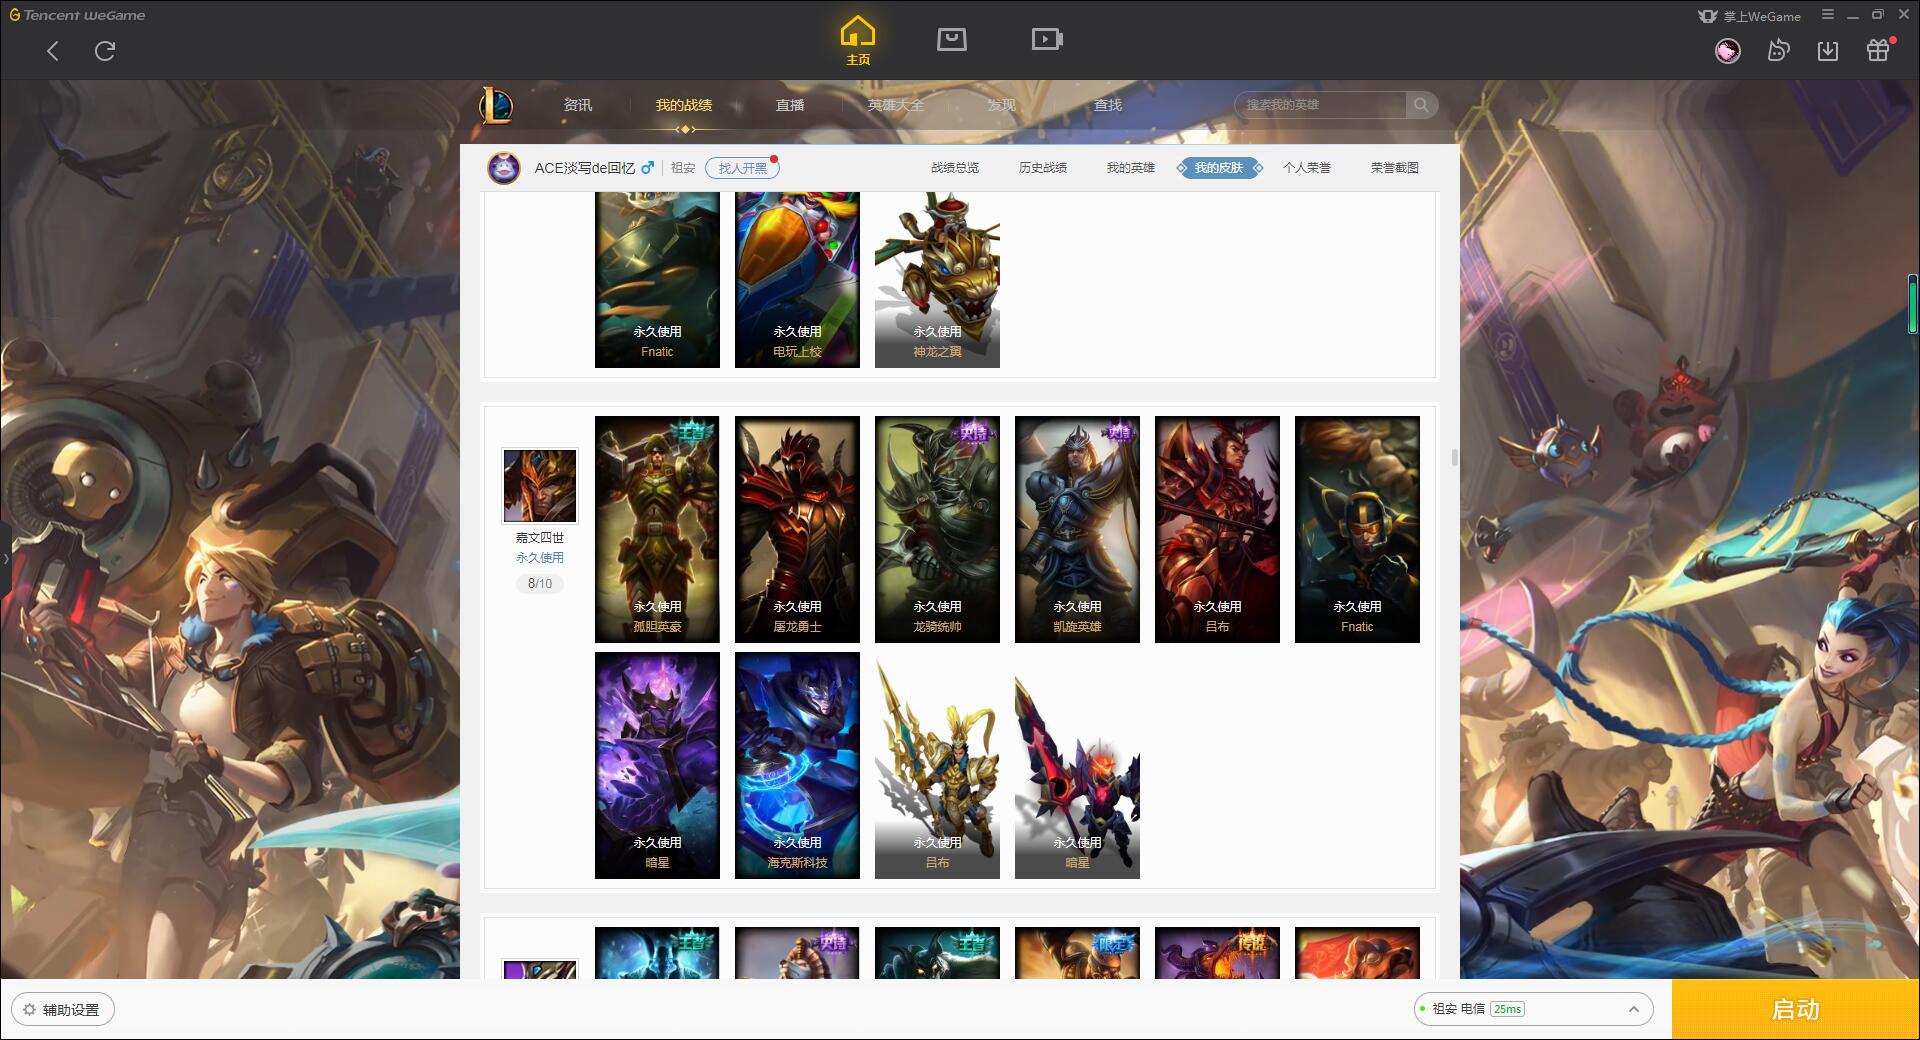The height and width of the screenshot is (1040, 1920).
Task: Click 找人开黑 button
Action: point(742,168)
